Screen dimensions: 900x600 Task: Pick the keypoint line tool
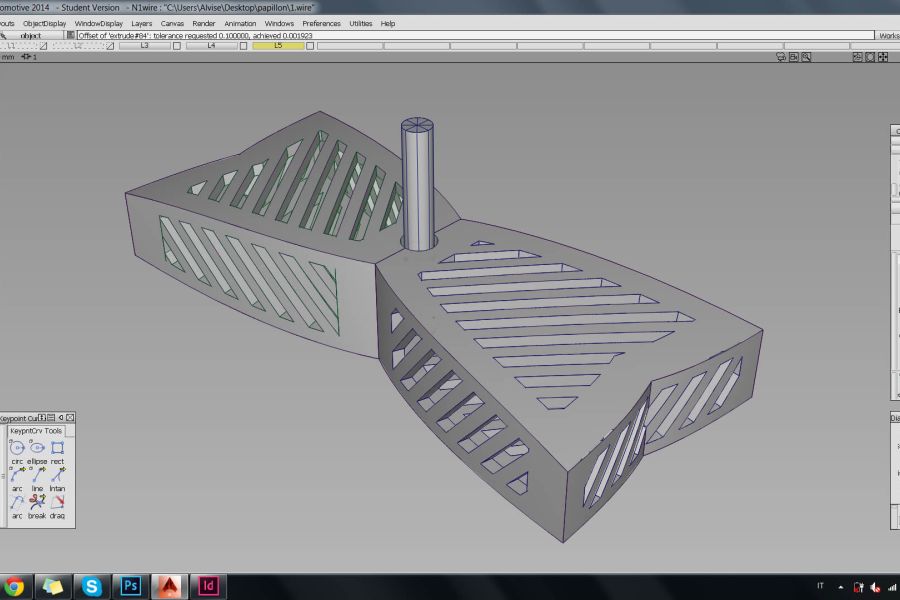pos(37,475)
